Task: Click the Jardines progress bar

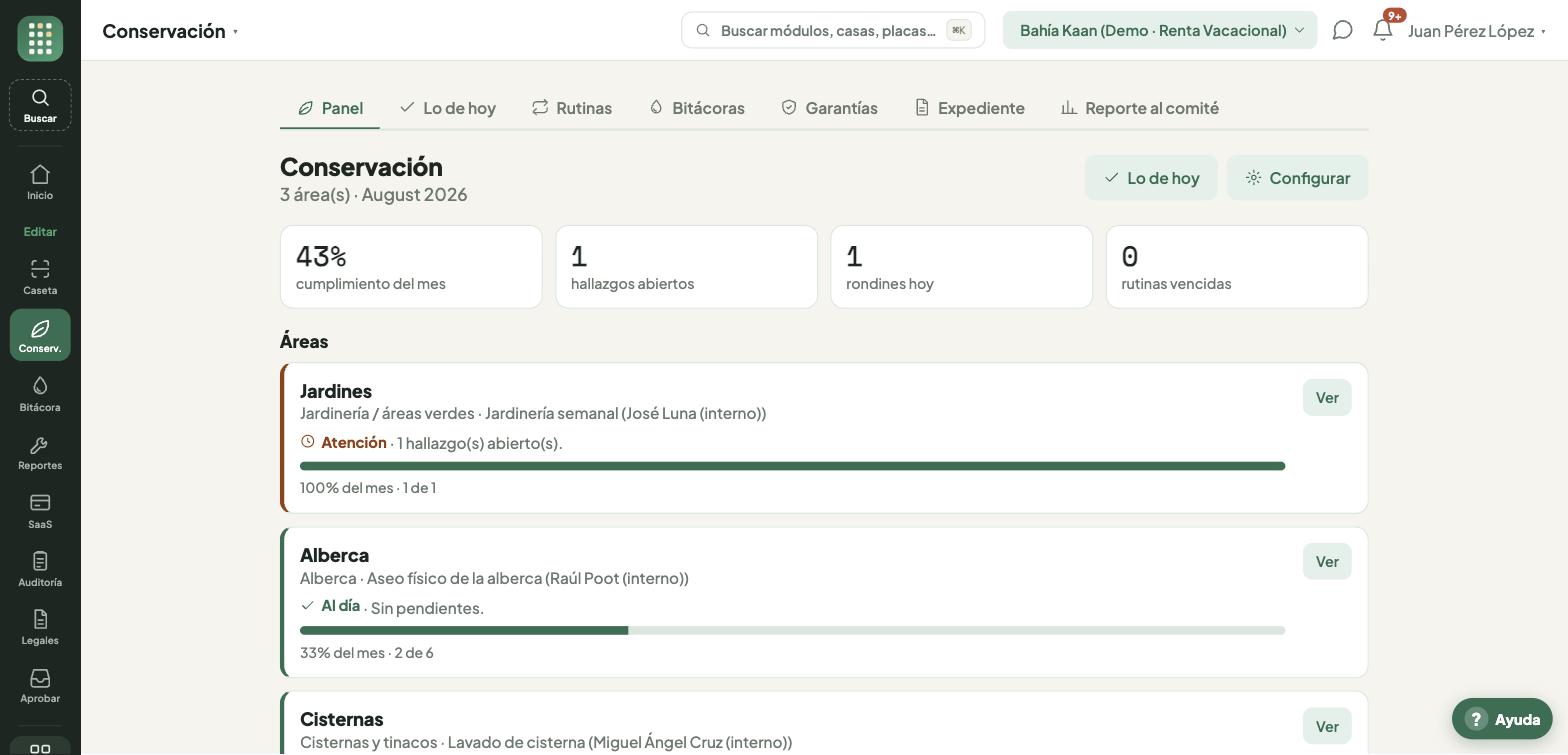Action: point(792,466)
